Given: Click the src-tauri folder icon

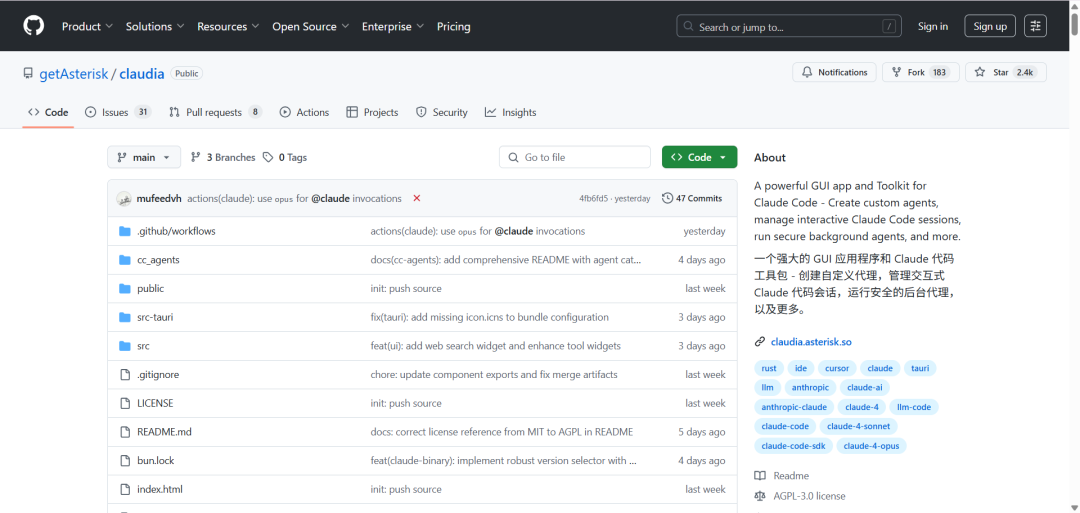Looking at the screenshot, I should tap(125, 317).
